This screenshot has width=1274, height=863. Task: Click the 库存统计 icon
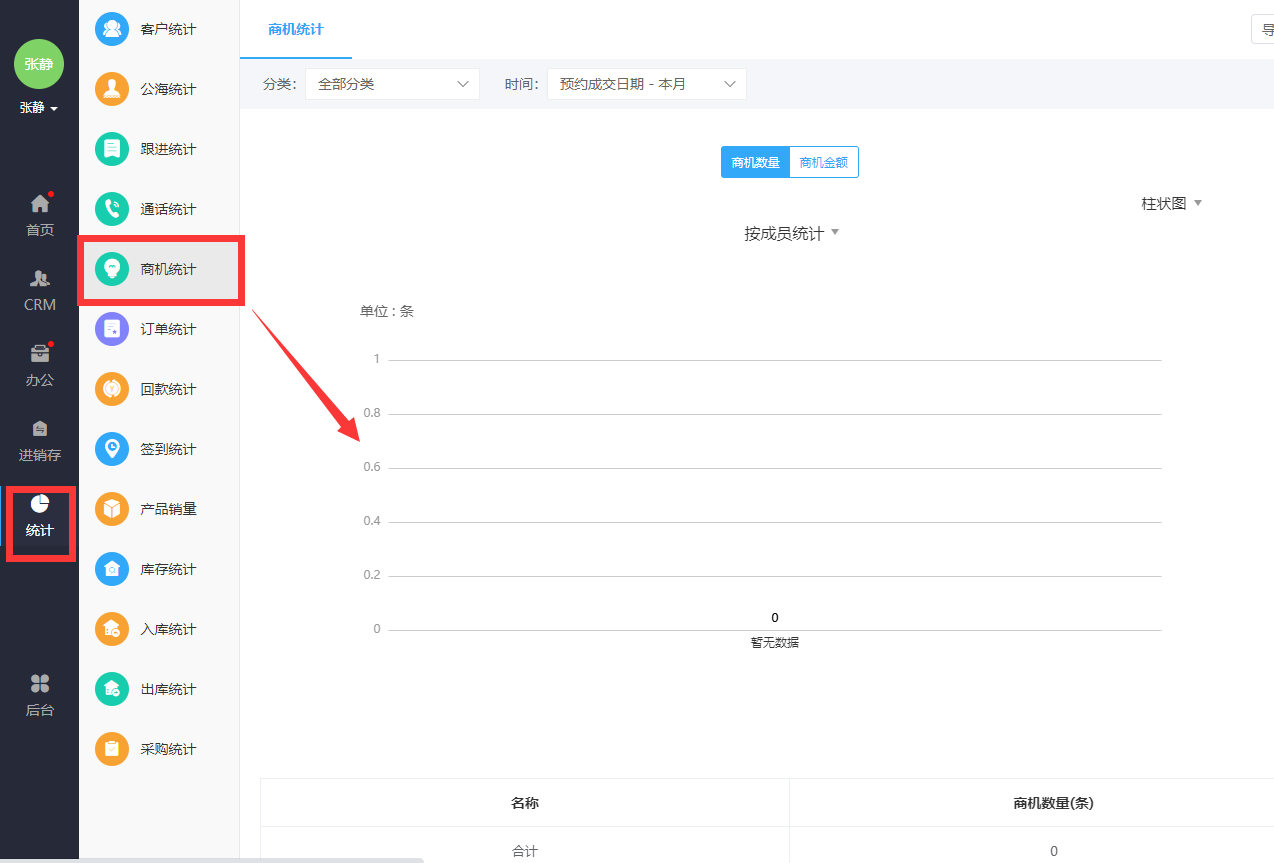tap(112, 569)
